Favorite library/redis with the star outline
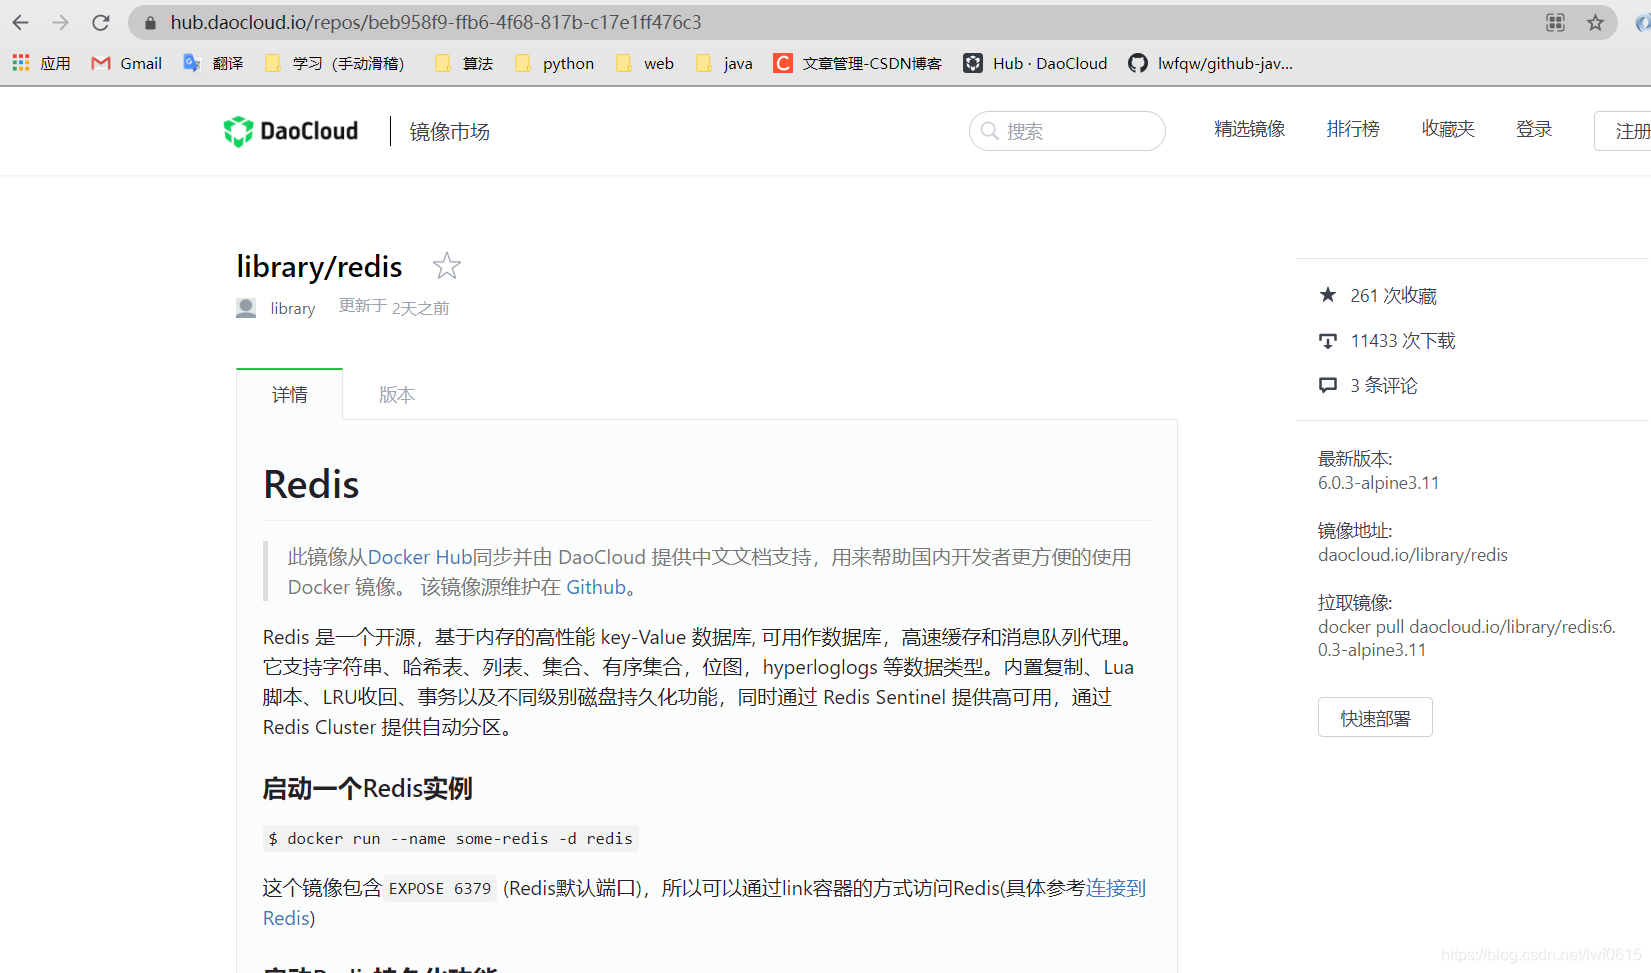The width and height of the screenshot is (1651, 973). pos(447,266)
